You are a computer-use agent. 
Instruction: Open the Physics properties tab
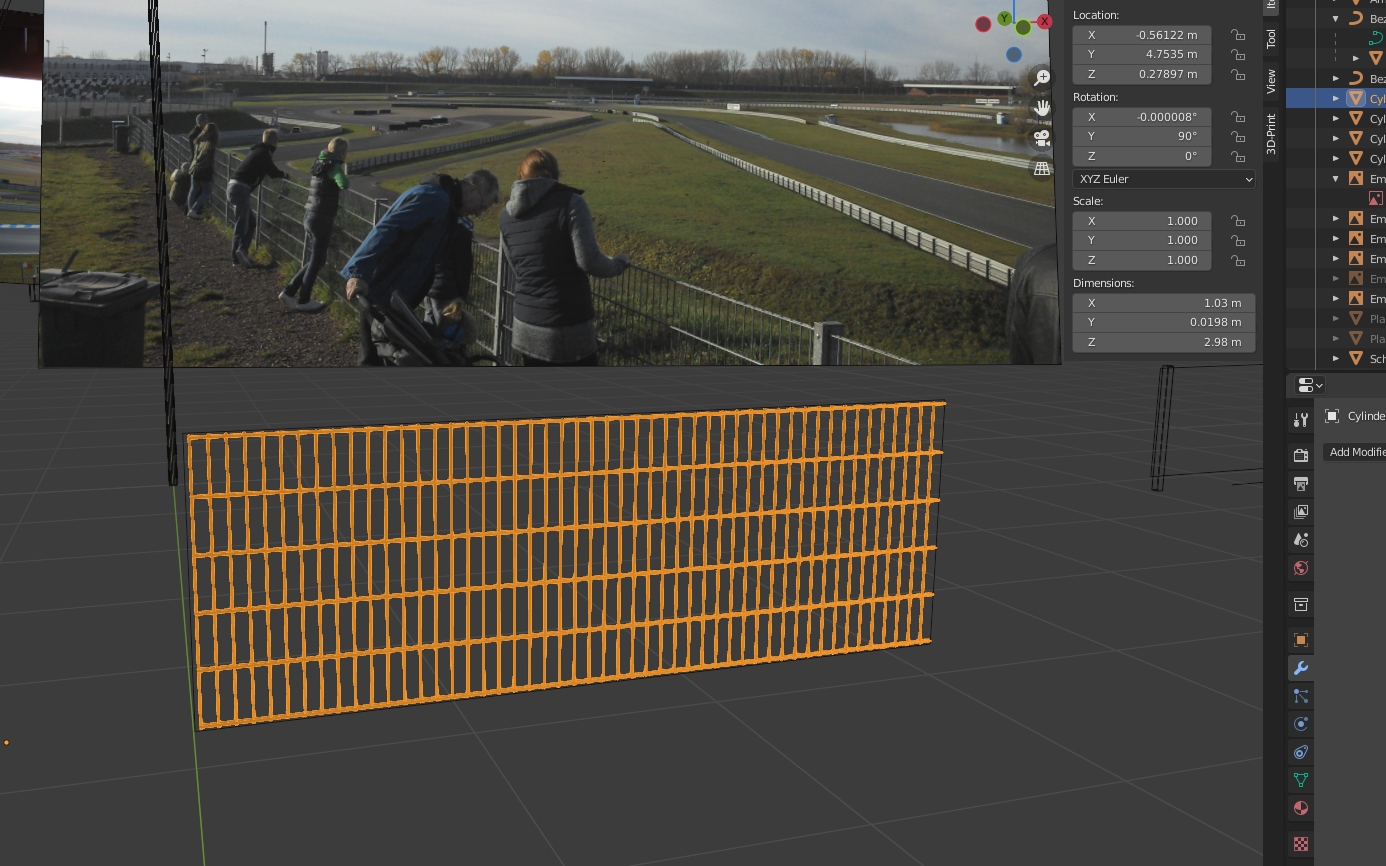1301,724
